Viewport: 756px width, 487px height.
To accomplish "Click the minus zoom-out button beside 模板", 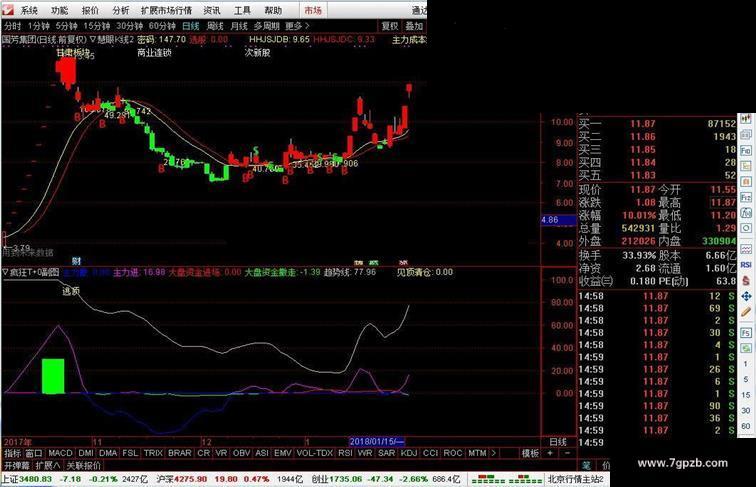I will pos(567,453).
